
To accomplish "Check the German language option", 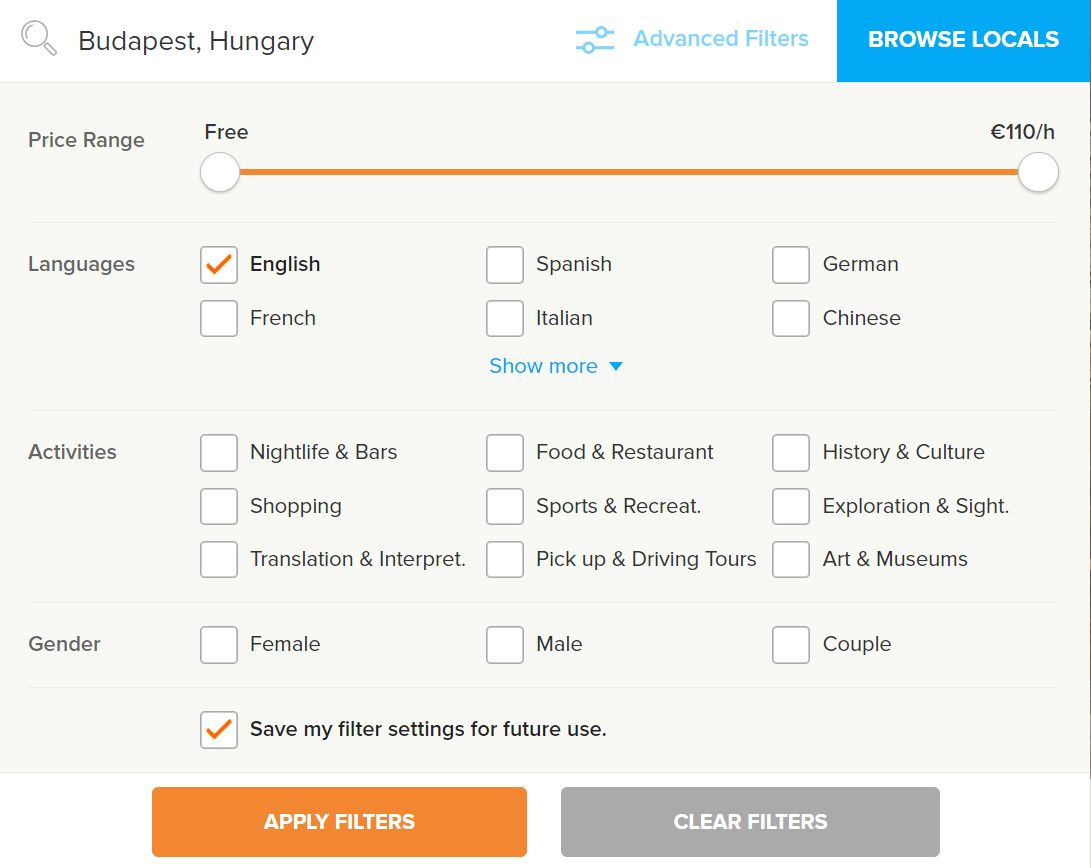I will point(791,264).
